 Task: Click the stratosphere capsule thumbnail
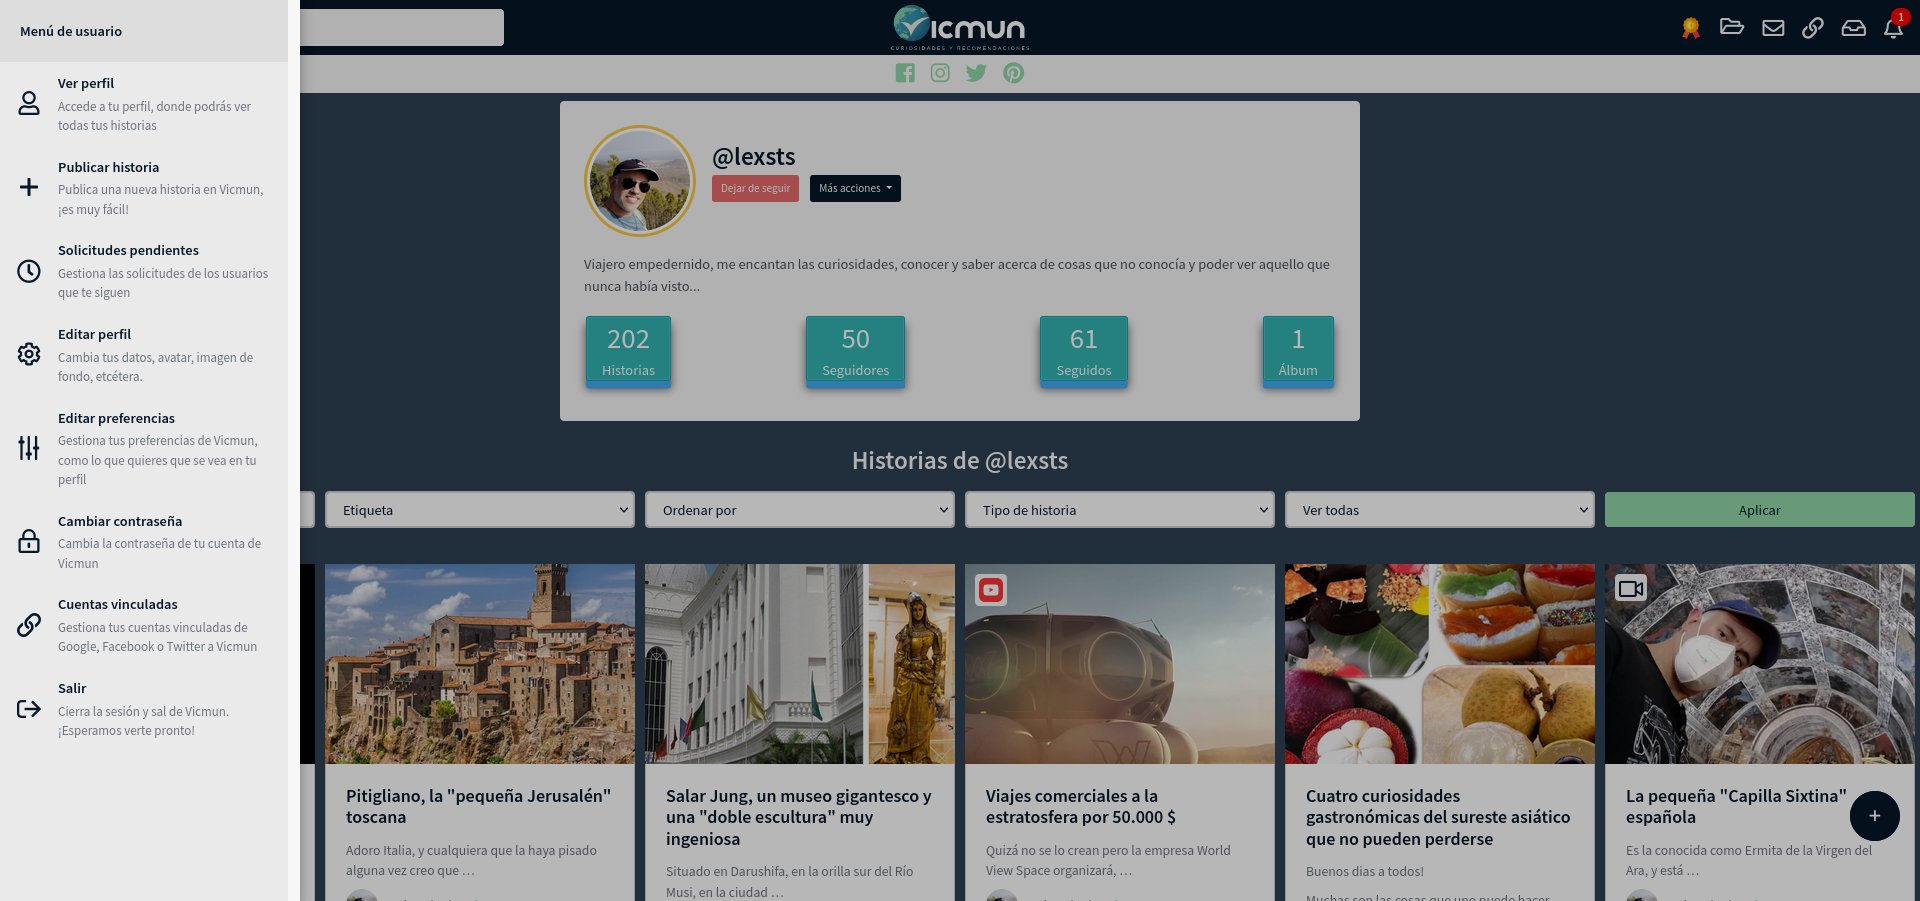(1120, 664)
